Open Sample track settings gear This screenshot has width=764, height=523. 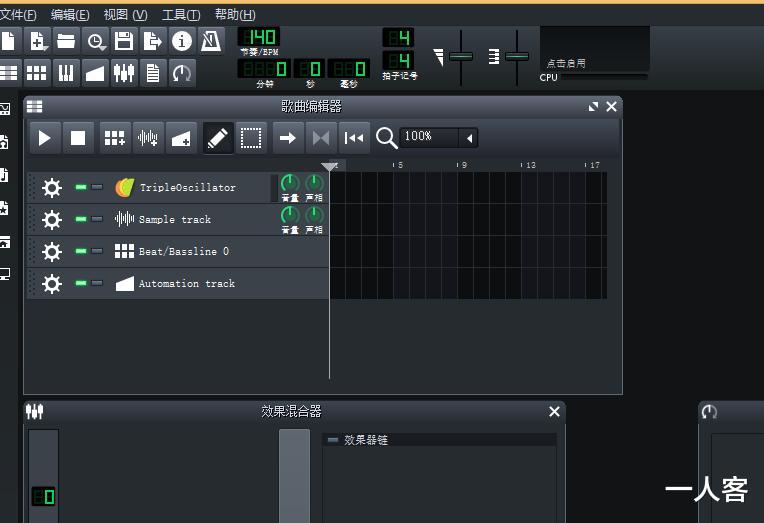pos(52,220)
